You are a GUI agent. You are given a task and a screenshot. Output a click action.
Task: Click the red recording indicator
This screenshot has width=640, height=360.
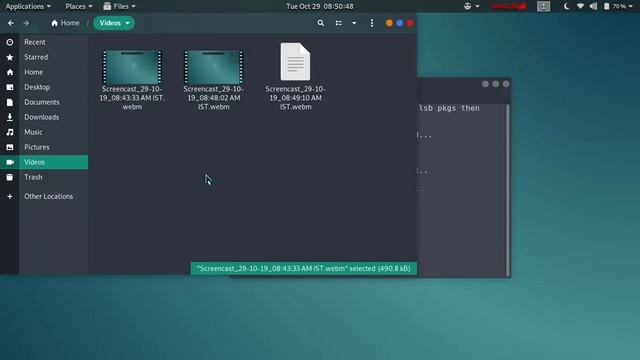[509, 6]
